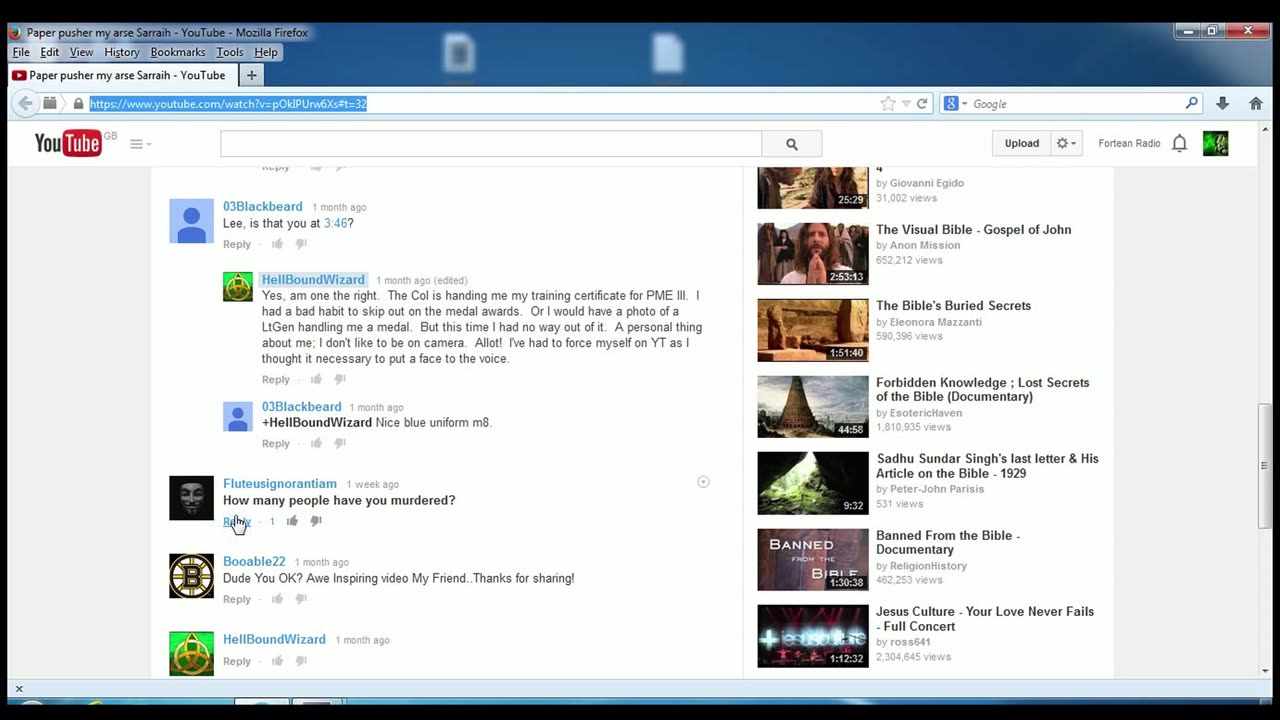The height and width of the screenshot is (720, 1280).
Task: Reply to HellBoundWizard's training certificate comment
Action: (276, 379)
